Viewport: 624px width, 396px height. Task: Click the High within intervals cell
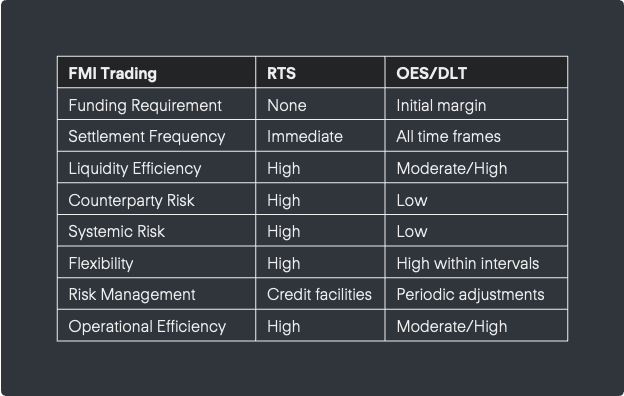click(476, 263)
